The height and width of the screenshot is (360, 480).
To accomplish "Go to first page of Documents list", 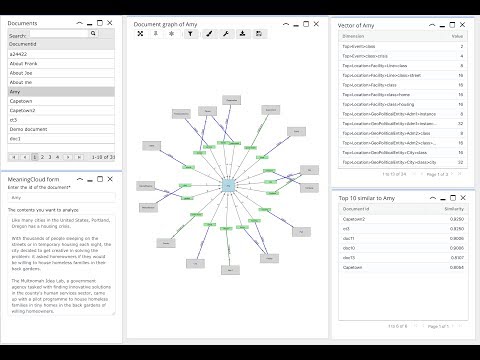I will [x=14, y=157].
